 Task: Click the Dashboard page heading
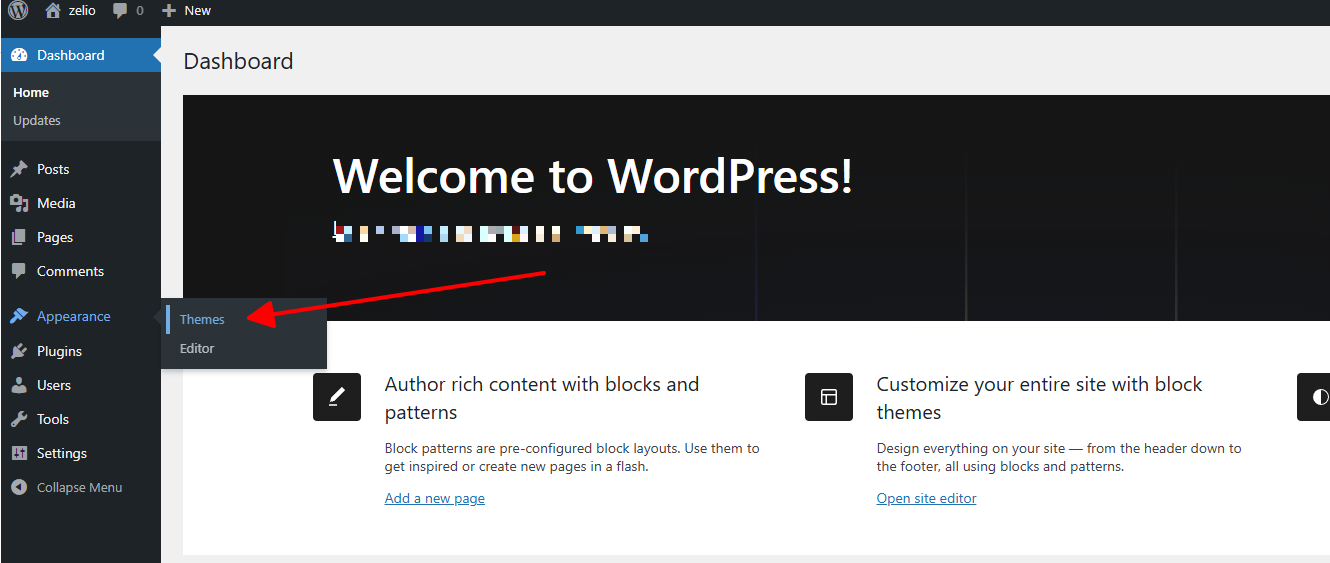click(239, 61)
